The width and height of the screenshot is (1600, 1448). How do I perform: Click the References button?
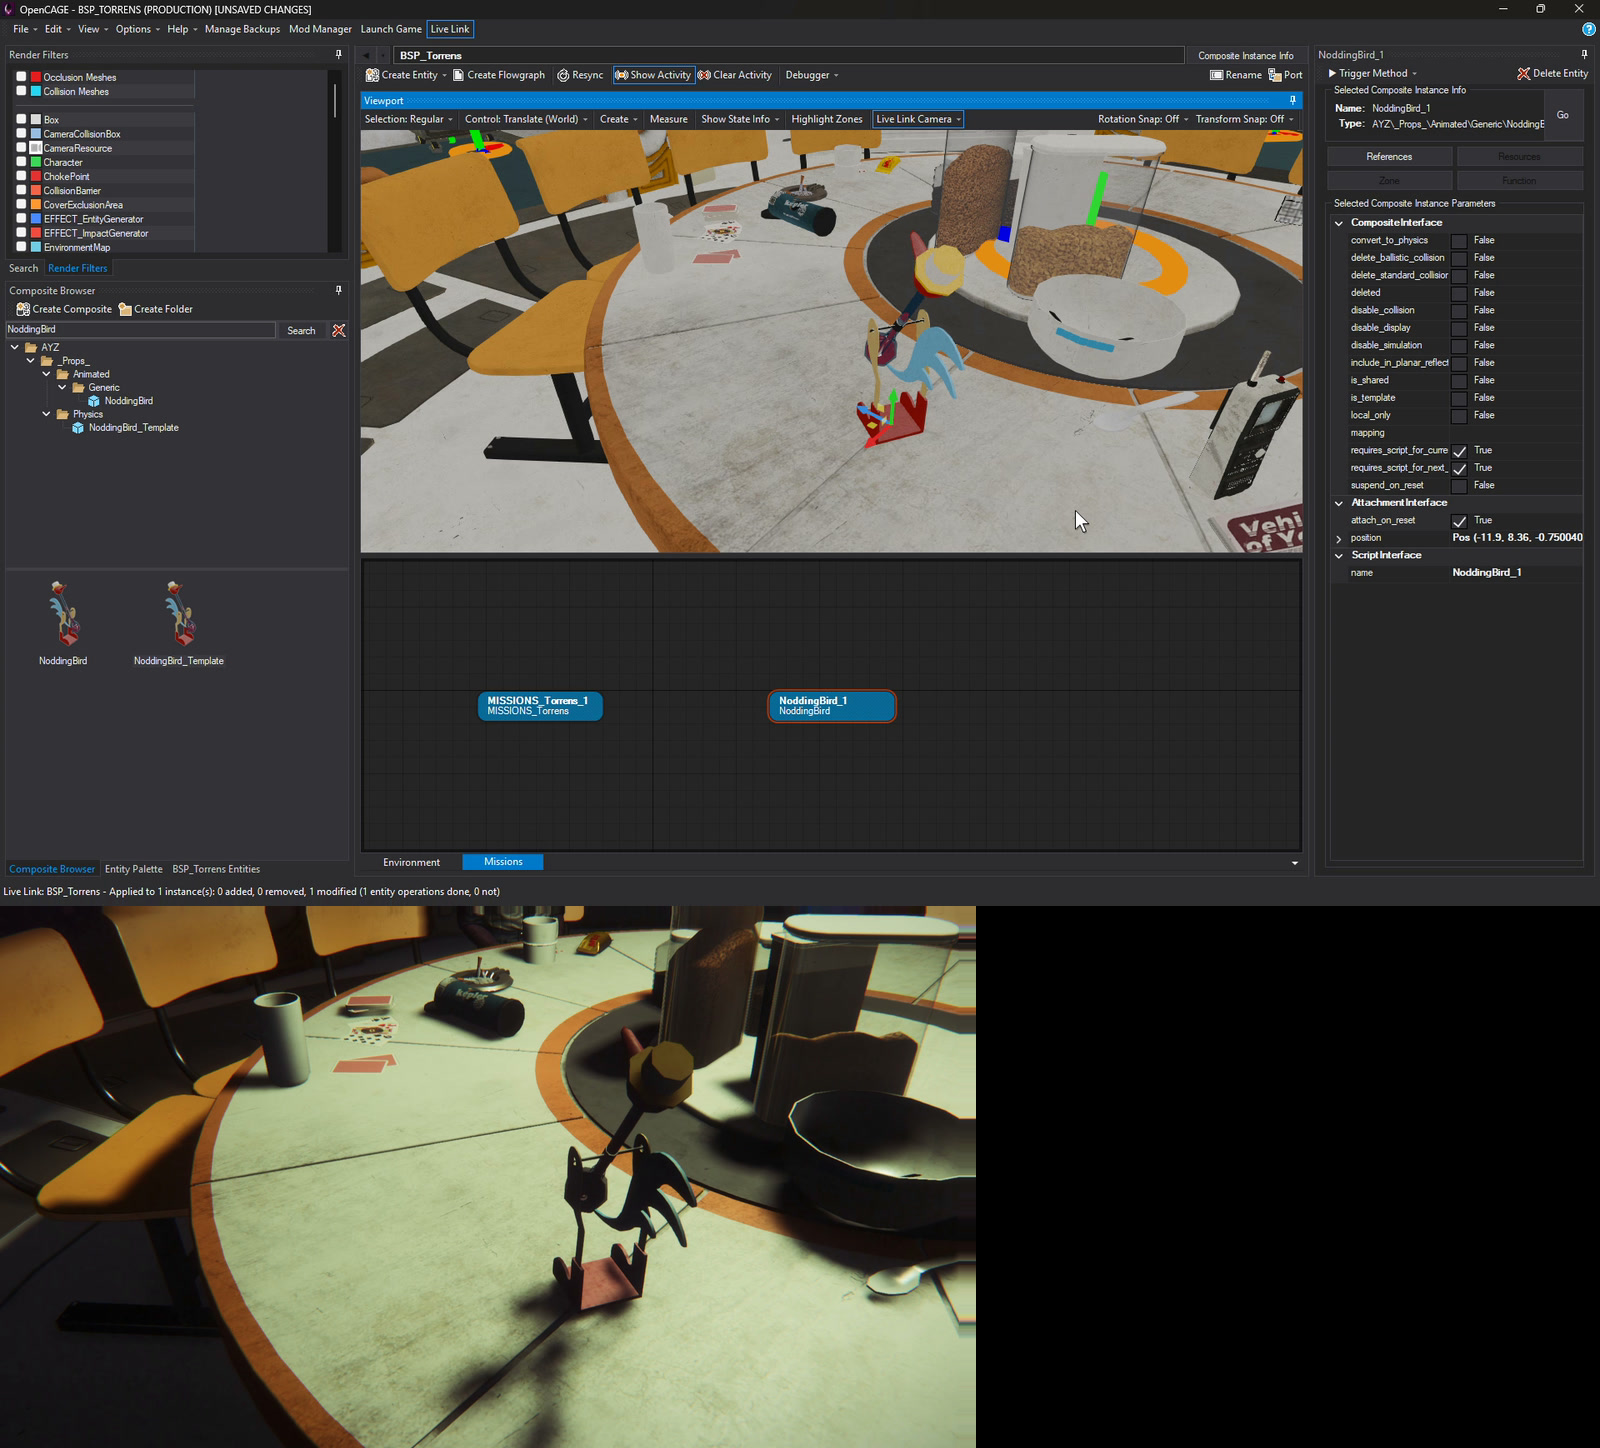click(1389, 156)
